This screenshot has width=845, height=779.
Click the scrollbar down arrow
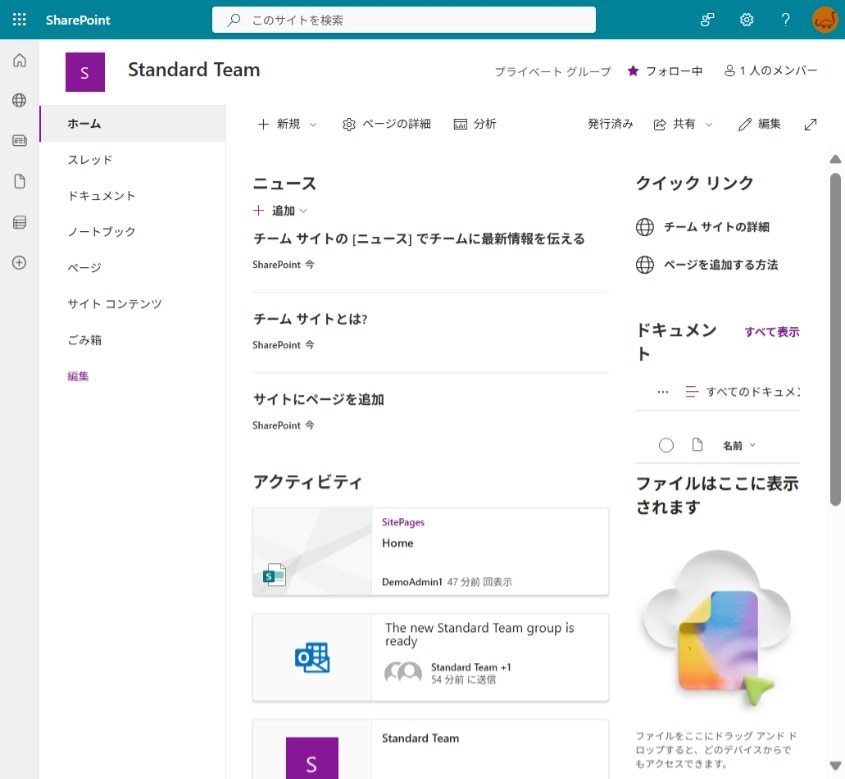pos(835,766)
